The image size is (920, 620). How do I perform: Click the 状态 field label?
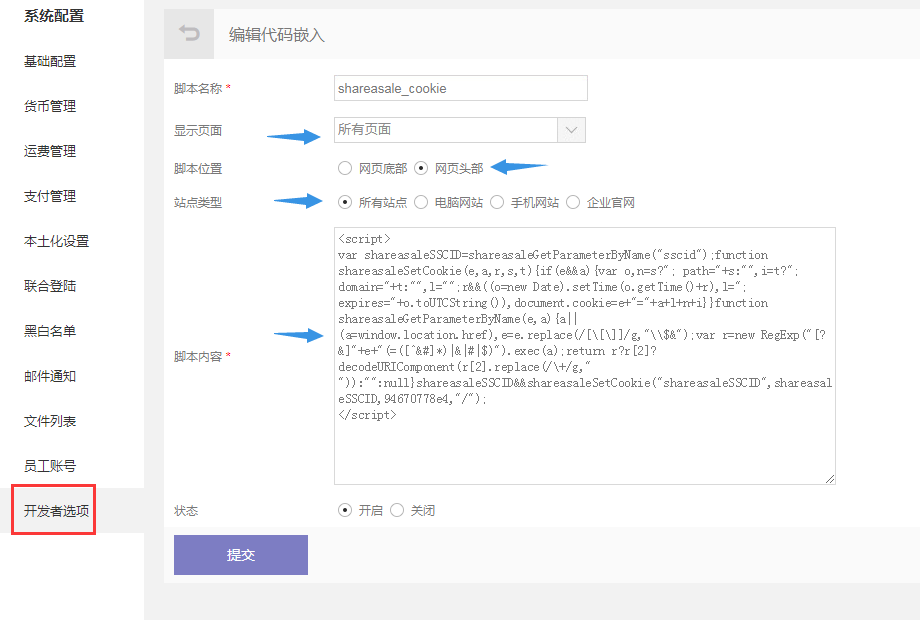pos(186,511)
